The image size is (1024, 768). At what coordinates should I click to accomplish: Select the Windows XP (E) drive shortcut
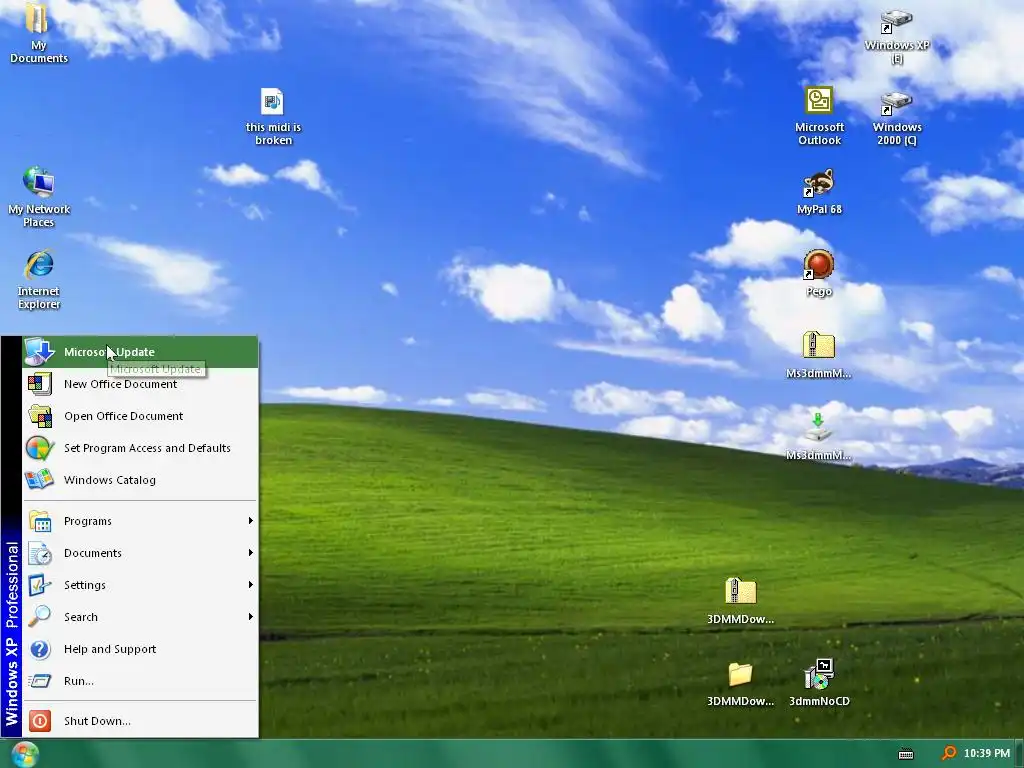click(897, 35)
